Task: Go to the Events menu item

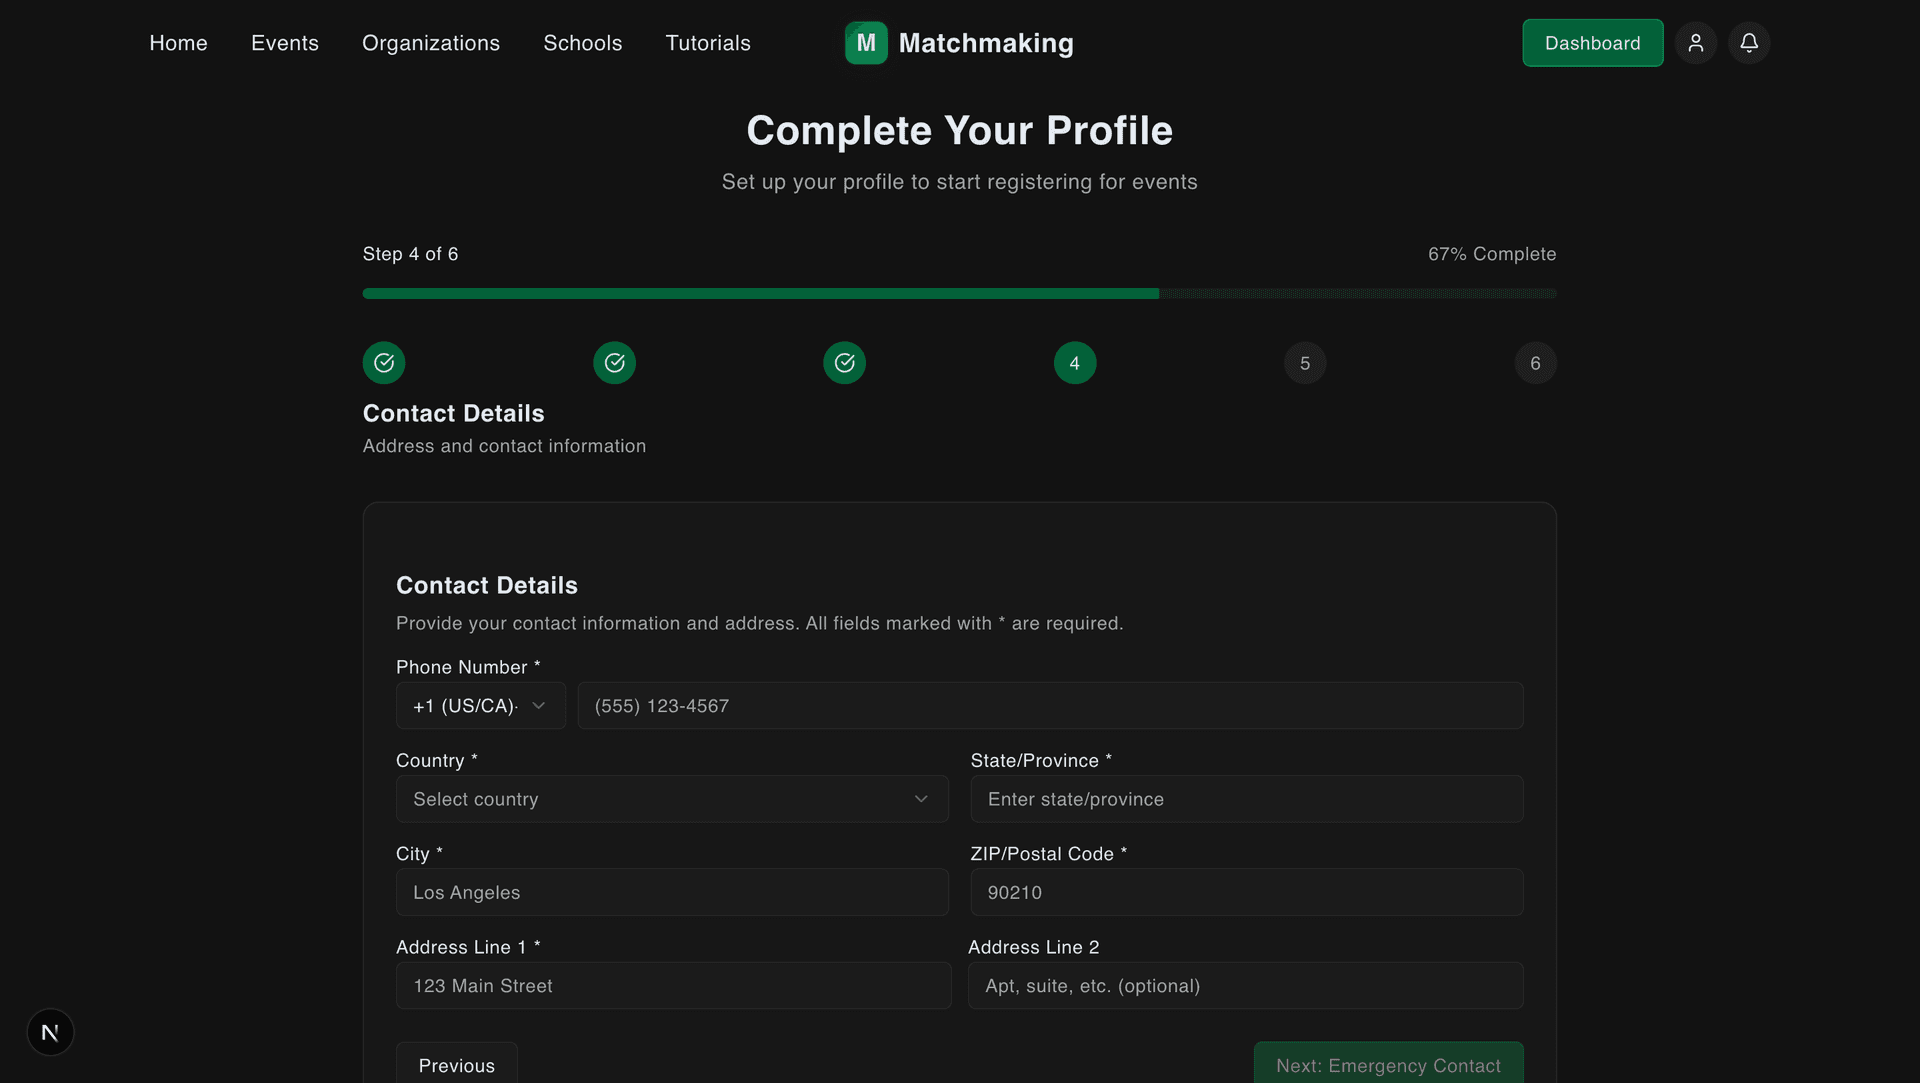Action: tap(285, 43)
